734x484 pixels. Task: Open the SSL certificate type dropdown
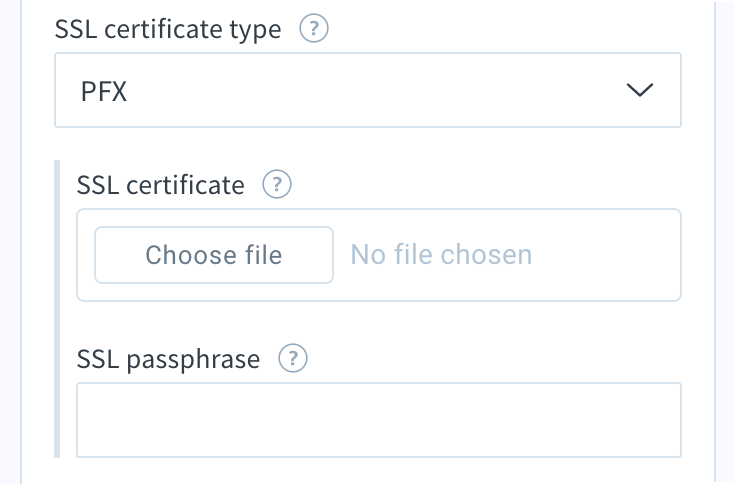(368, 90)
